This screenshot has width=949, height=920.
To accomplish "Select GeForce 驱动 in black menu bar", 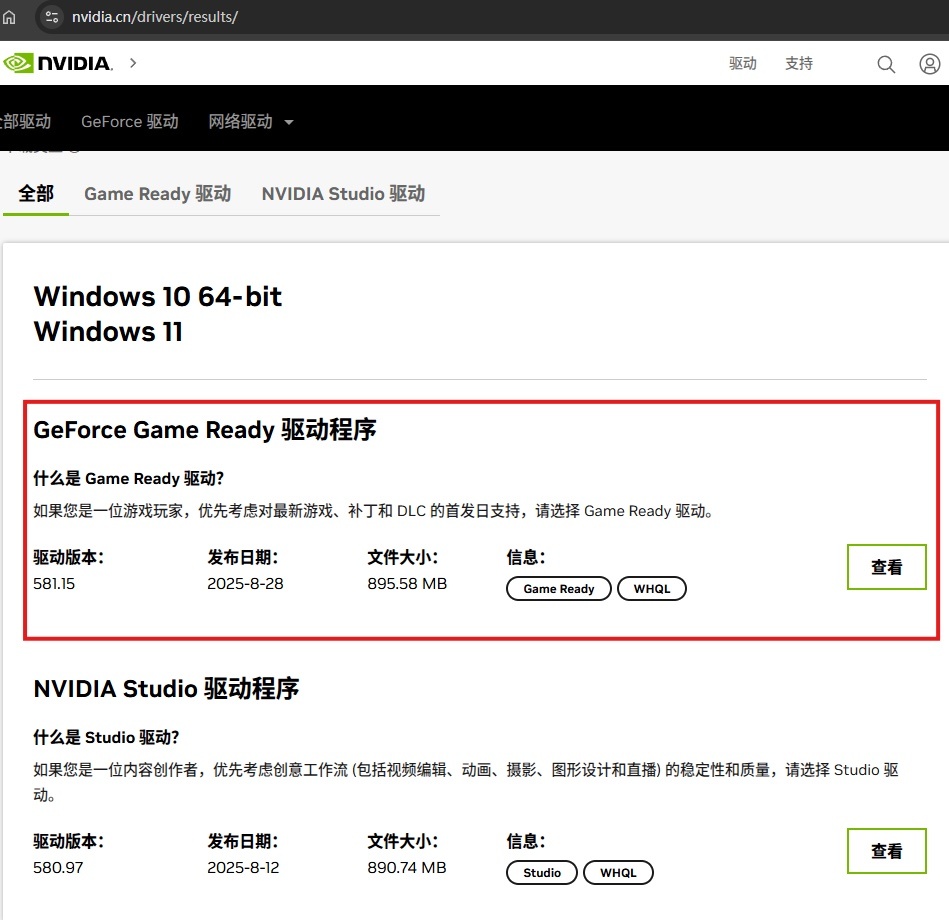I will click(x=130, y=122).
